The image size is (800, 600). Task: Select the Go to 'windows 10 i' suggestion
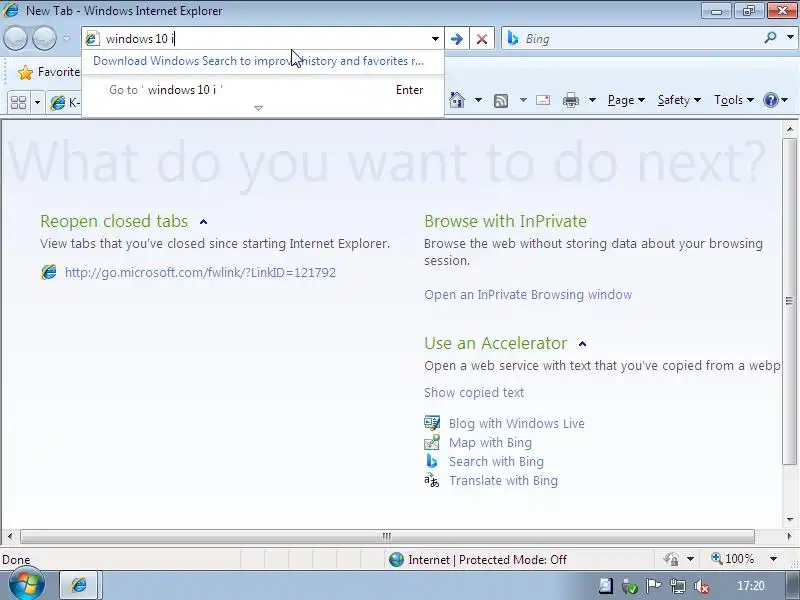click(263, 90)
